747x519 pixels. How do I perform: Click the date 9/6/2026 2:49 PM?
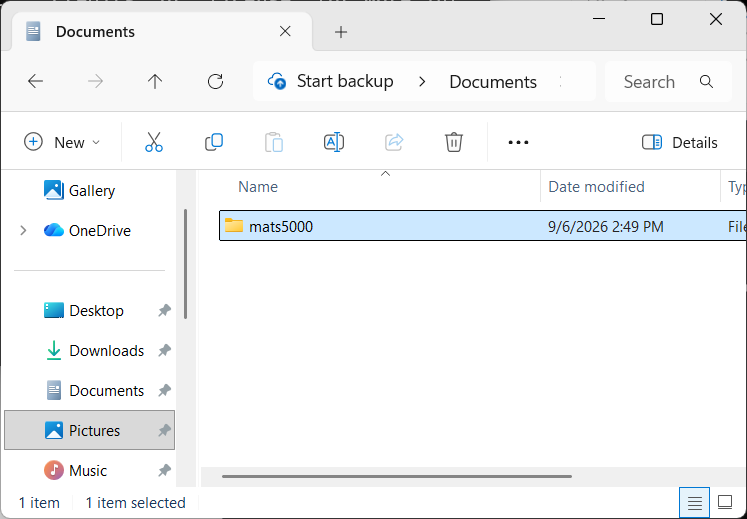pos(606,226)
